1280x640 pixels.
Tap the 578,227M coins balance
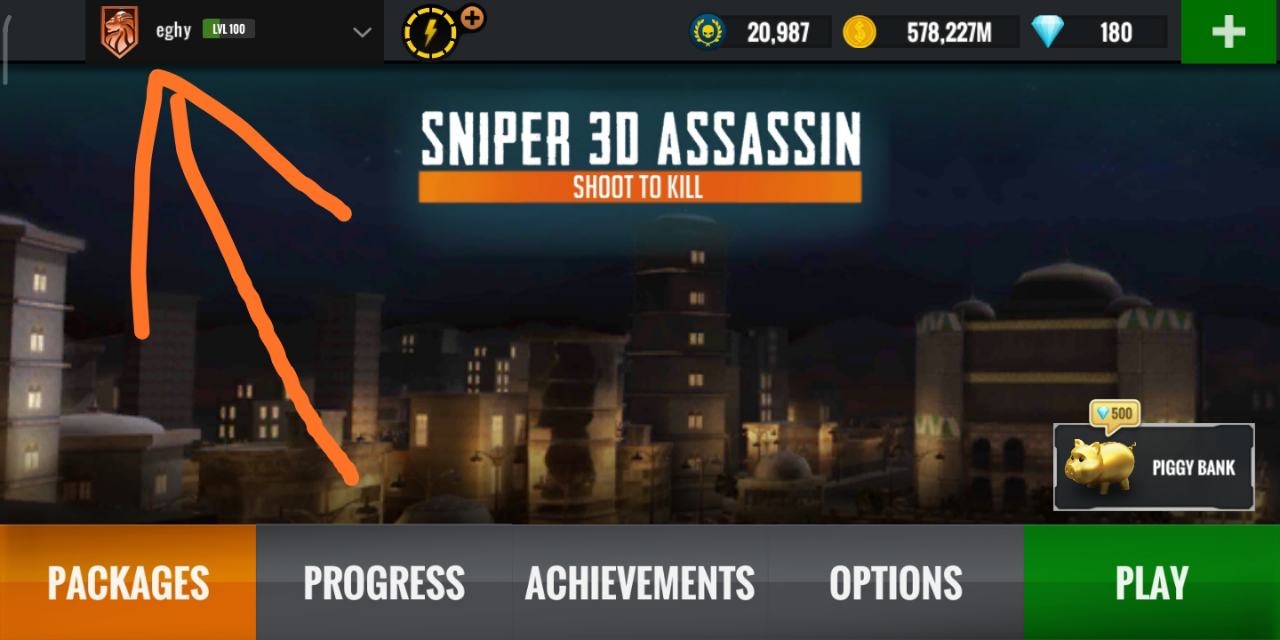pyautogui.click(x=949, y=33)
